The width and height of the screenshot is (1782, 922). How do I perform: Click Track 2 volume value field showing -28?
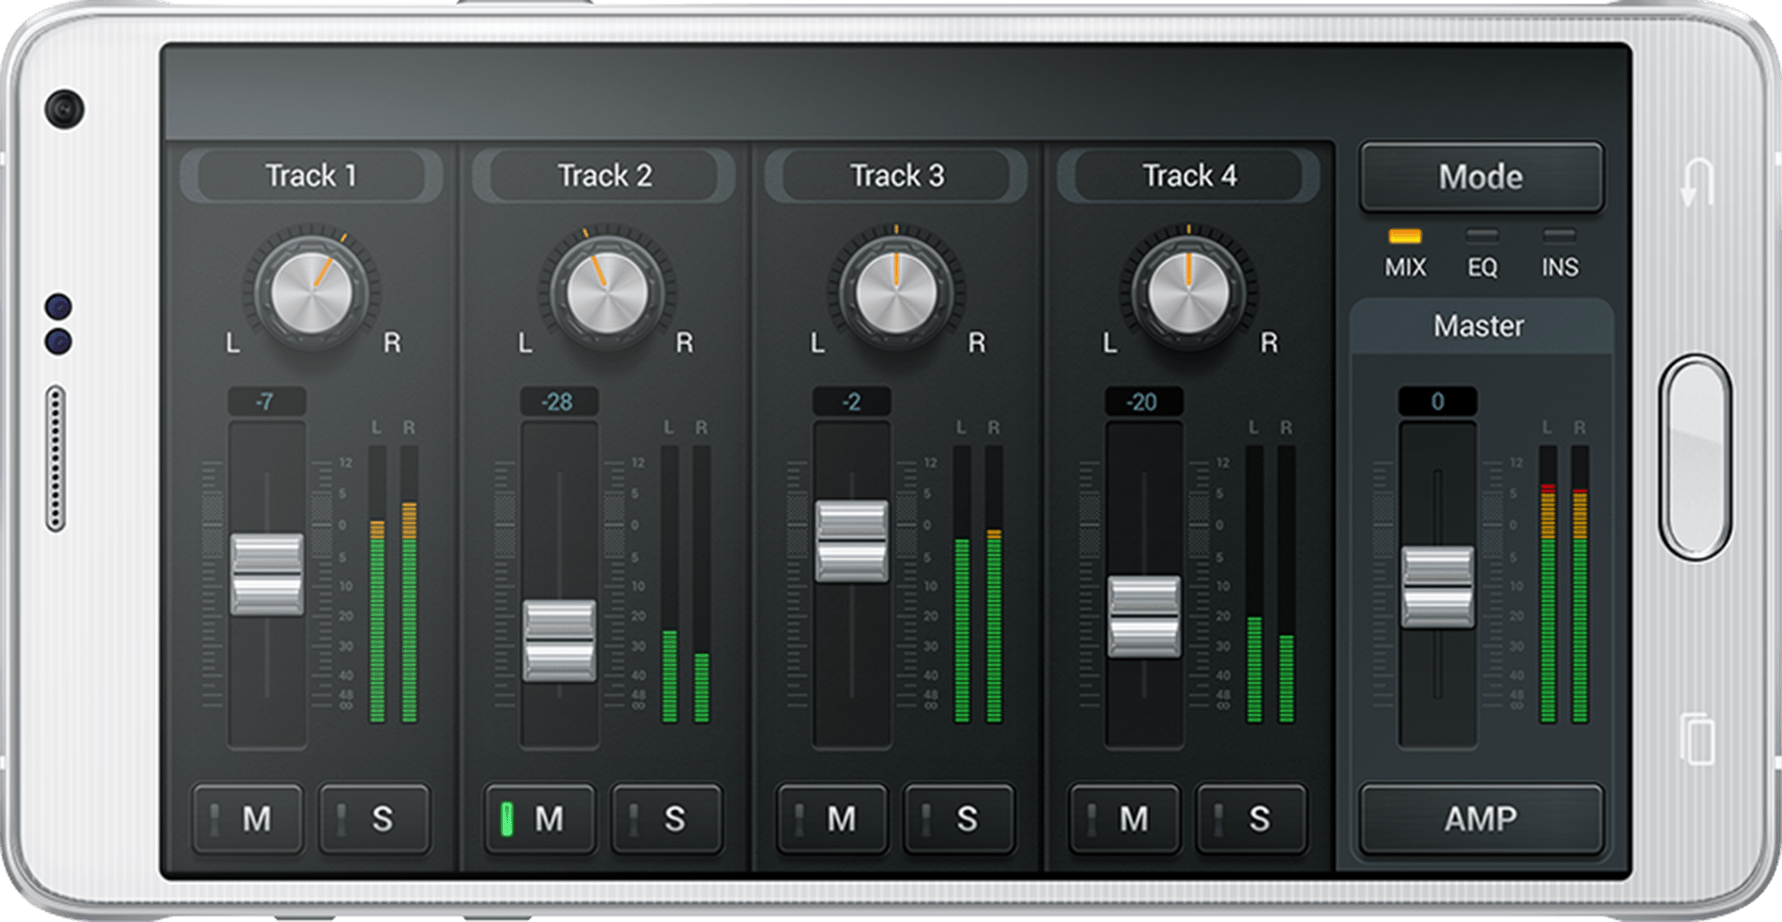558,402
